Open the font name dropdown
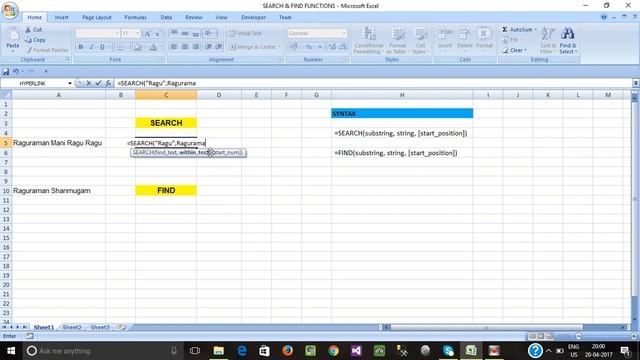This screenshot has width=640, height=360. (x=117, y=33)
